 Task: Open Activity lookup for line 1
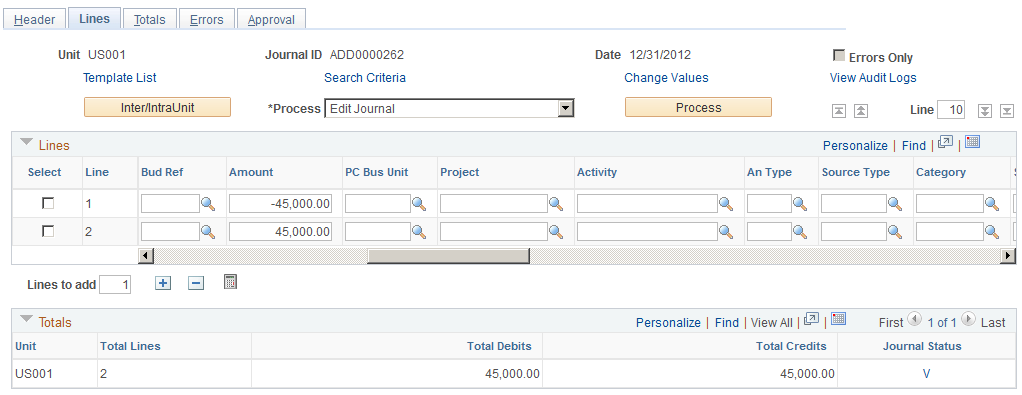[726, 204]
